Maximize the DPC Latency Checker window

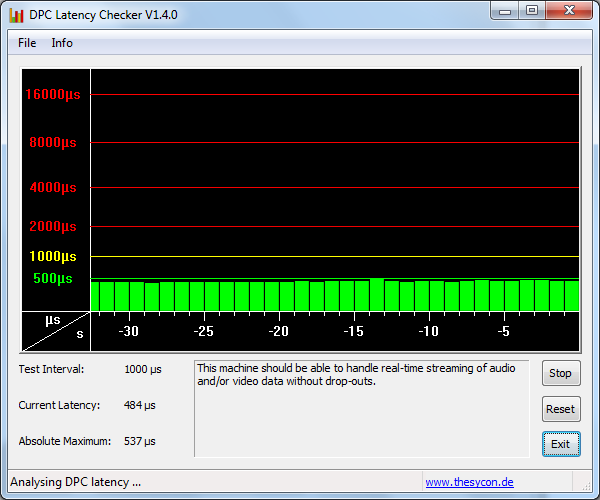(x=531, y=11)
